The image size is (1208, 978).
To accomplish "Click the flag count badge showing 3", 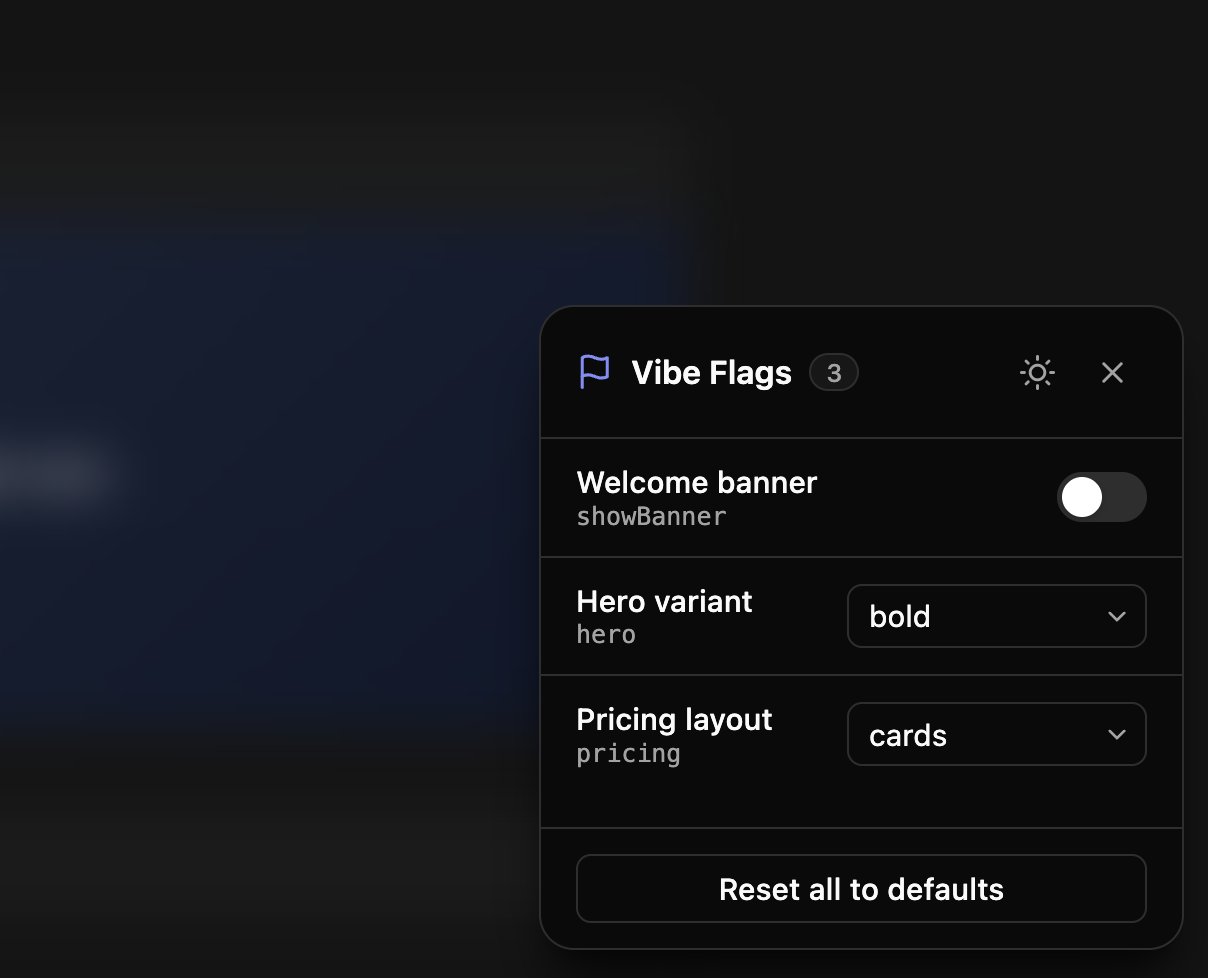I will click(x=833, y=372).
